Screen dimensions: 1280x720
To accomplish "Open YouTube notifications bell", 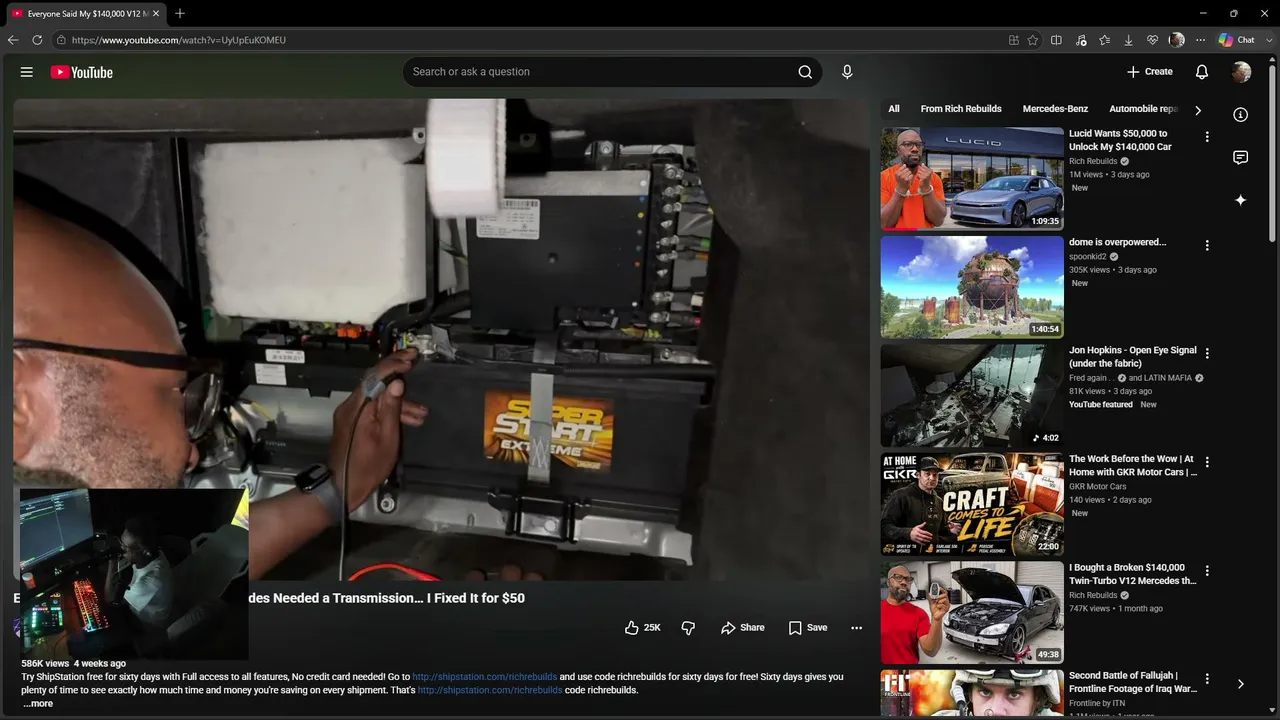I will pyautogui.click(x=1202, y=72).
